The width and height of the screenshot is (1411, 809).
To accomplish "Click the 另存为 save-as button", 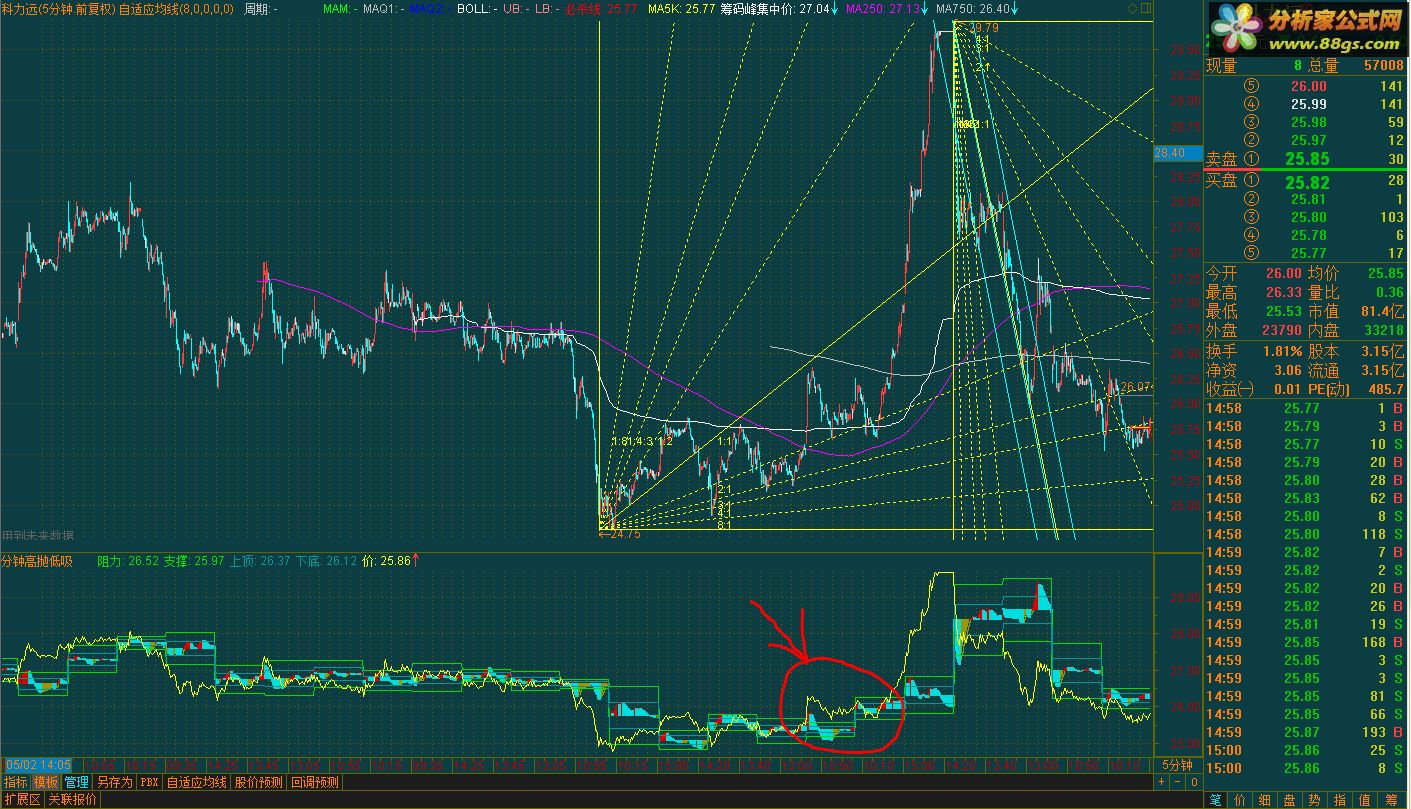I will (x=114, y=782).
